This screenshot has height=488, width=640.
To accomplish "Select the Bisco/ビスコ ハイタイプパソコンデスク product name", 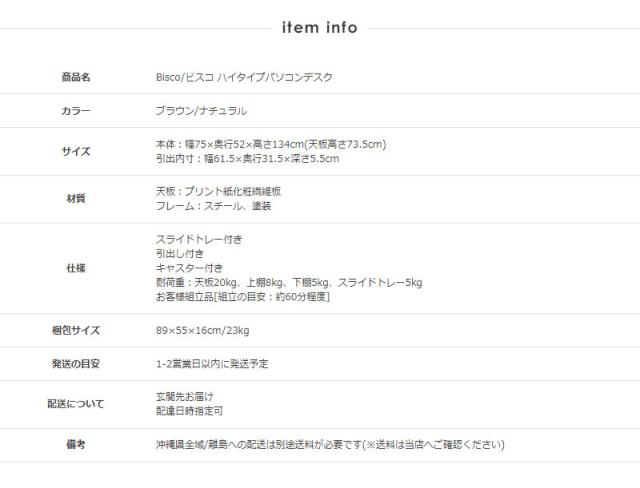I will (x=244, y=77).
